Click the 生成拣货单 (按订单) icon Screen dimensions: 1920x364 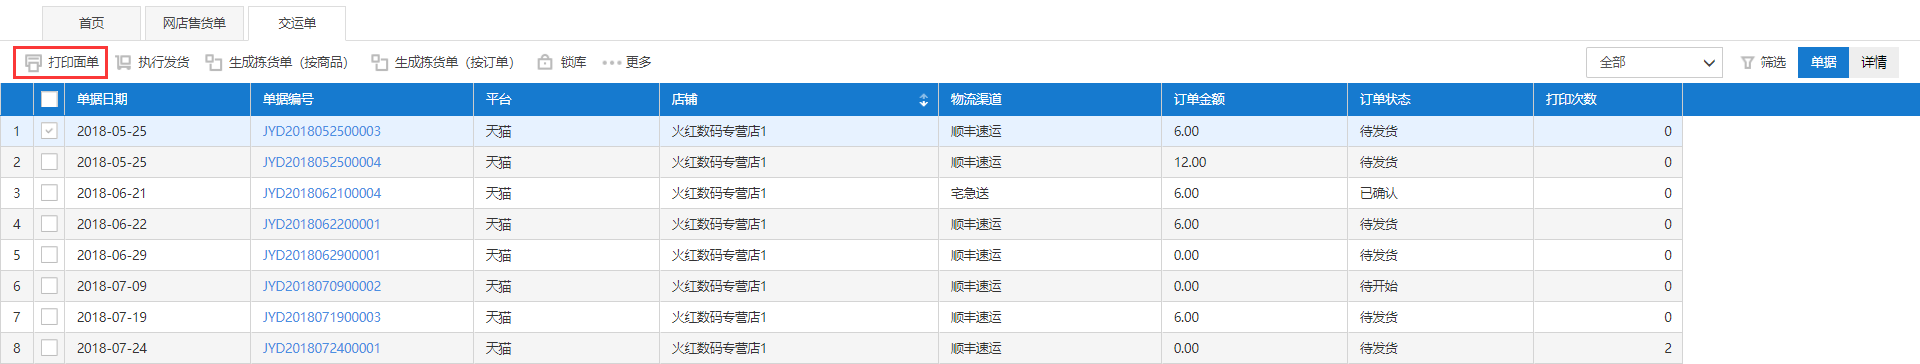click(380, 62)
